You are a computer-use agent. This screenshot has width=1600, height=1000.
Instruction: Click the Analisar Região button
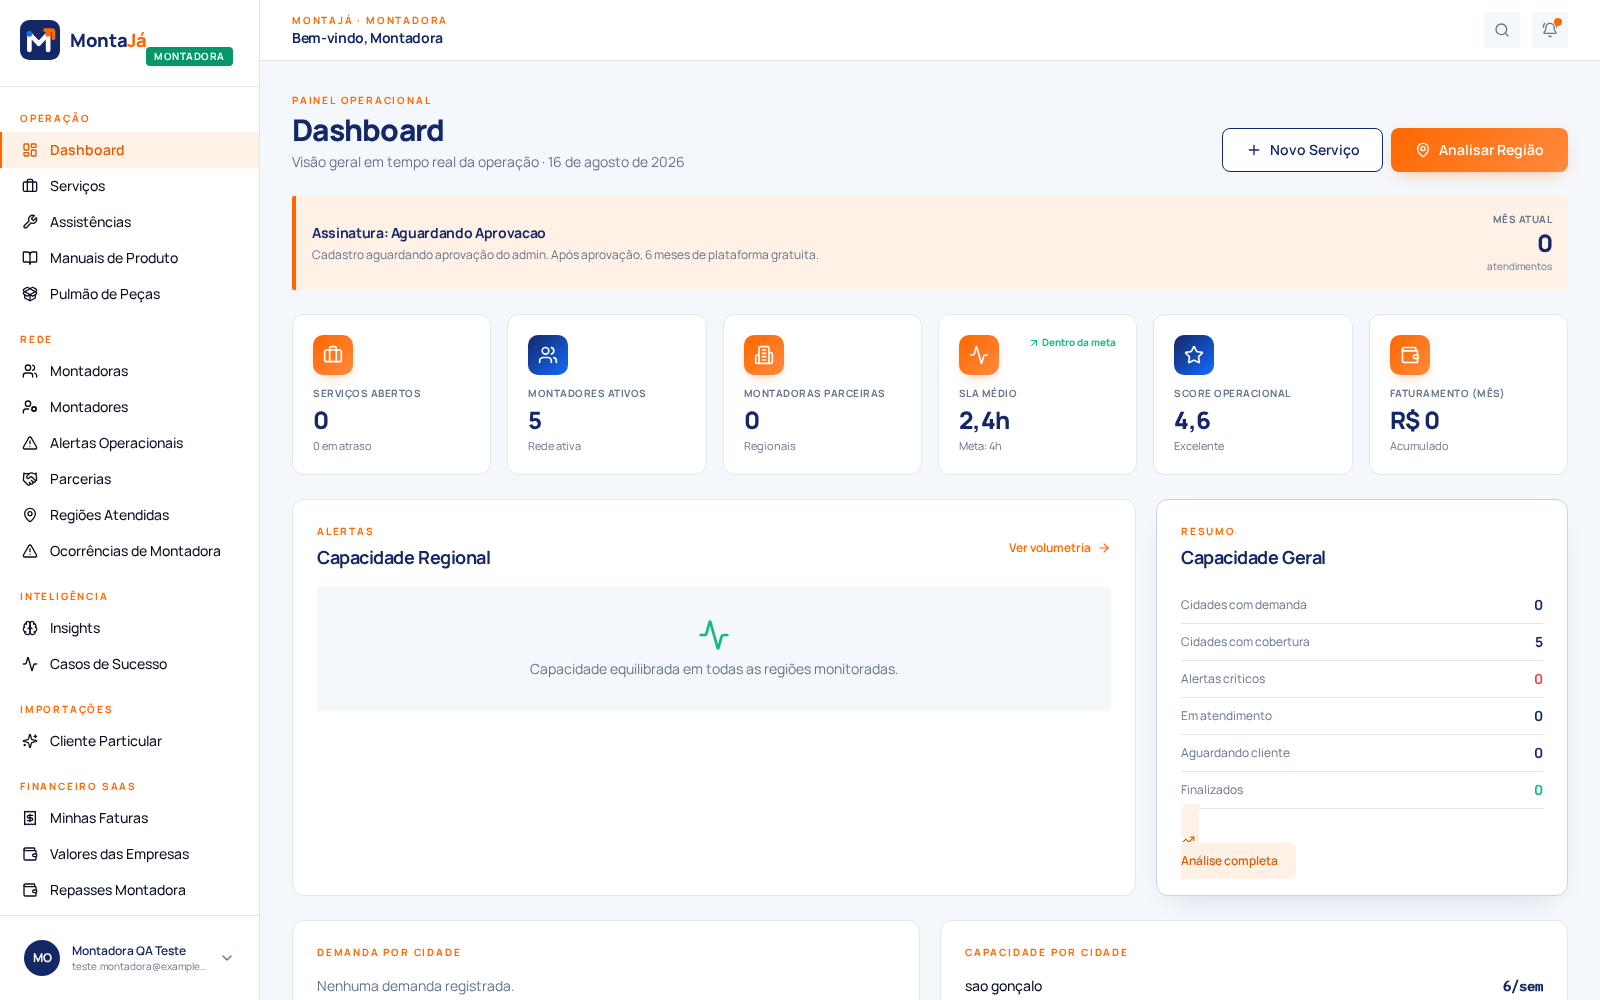tap(1479, 150)
